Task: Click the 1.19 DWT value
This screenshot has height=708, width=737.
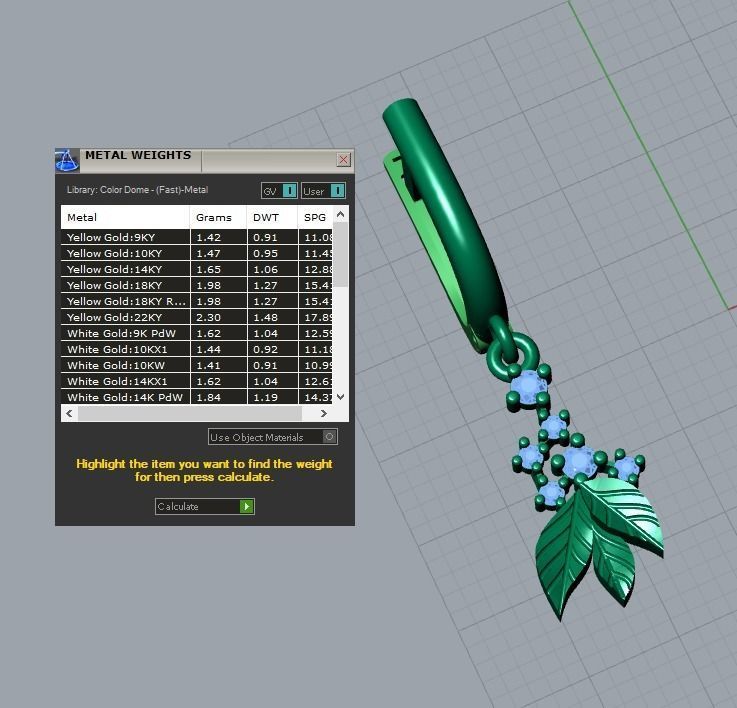Action: pyautogui.click(x=266, y=397)
